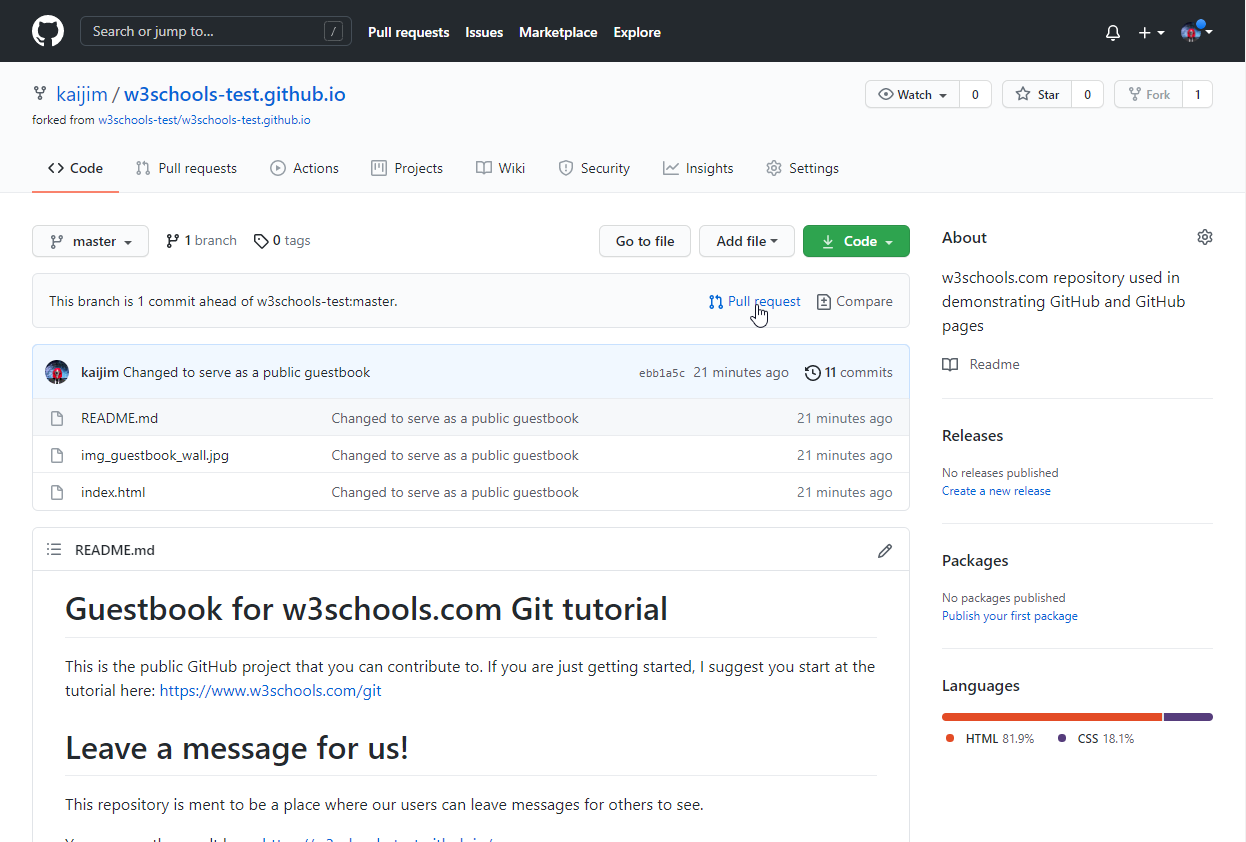Click the HTML language bar segment
The height and width of the screenshot is (842, 1246).
click(1051, 717)
